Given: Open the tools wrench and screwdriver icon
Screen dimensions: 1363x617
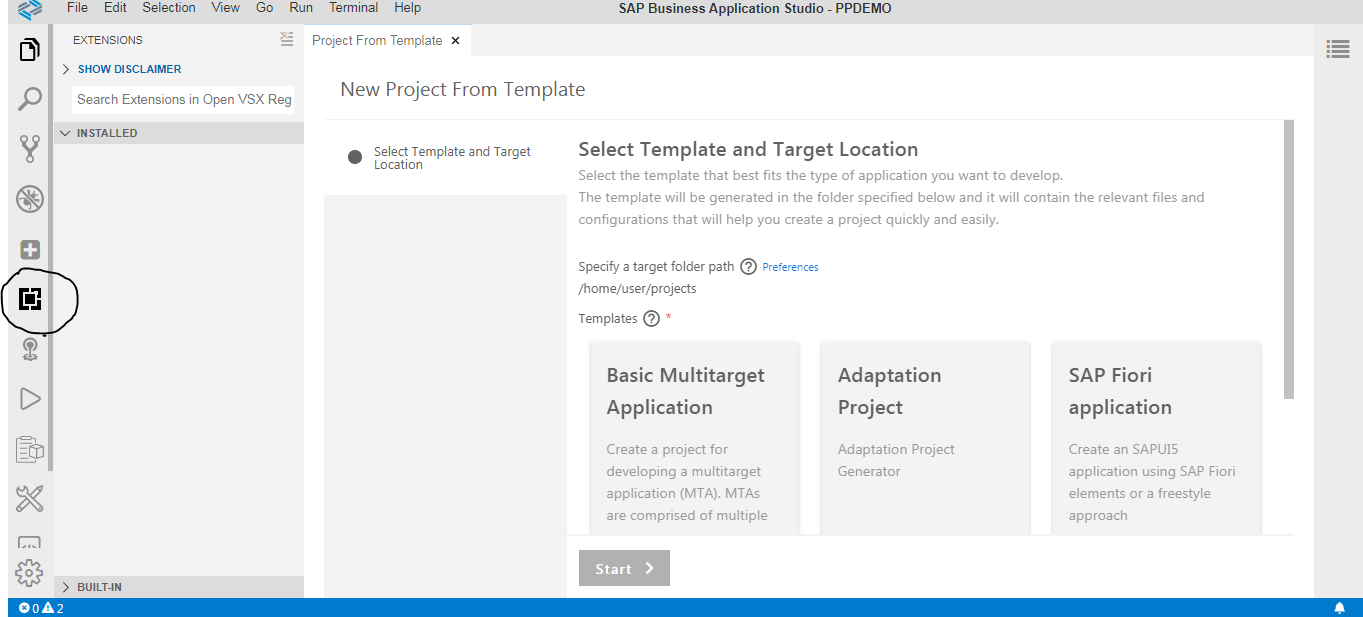Looking at the screenshot, I should (30, 498).
